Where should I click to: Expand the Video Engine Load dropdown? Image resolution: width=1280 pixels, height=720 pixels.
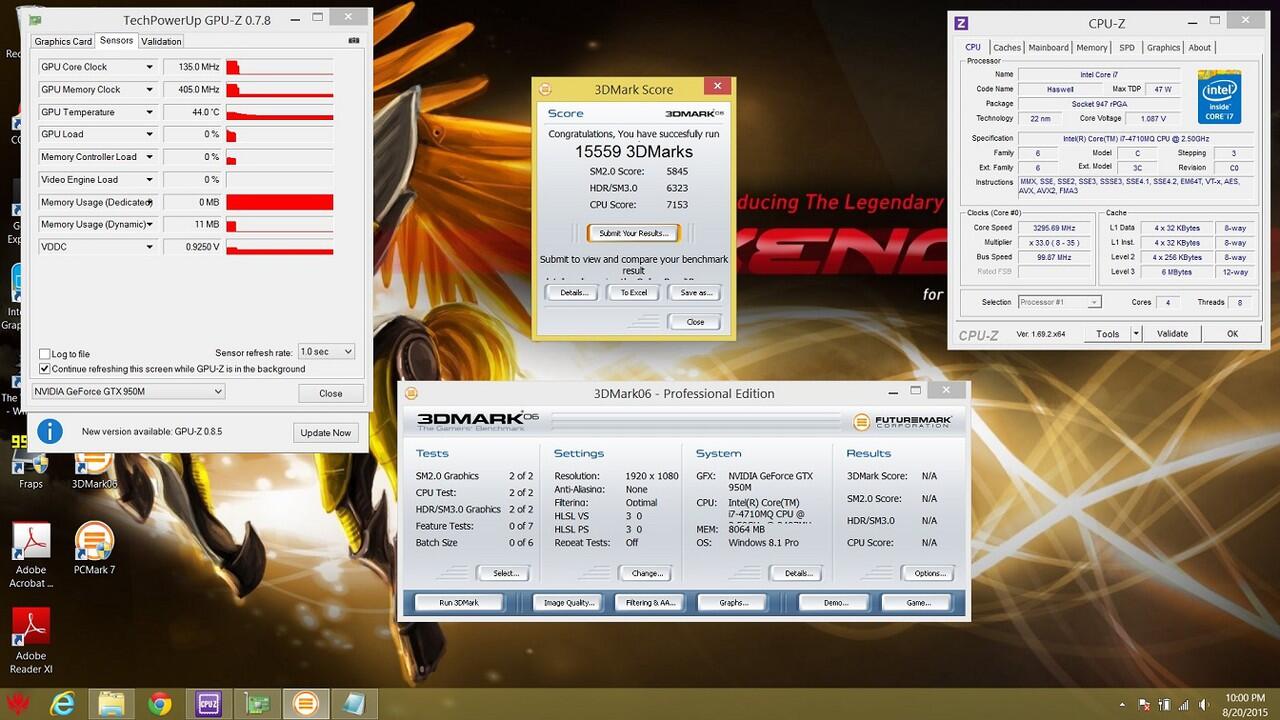tap(150, 180)
